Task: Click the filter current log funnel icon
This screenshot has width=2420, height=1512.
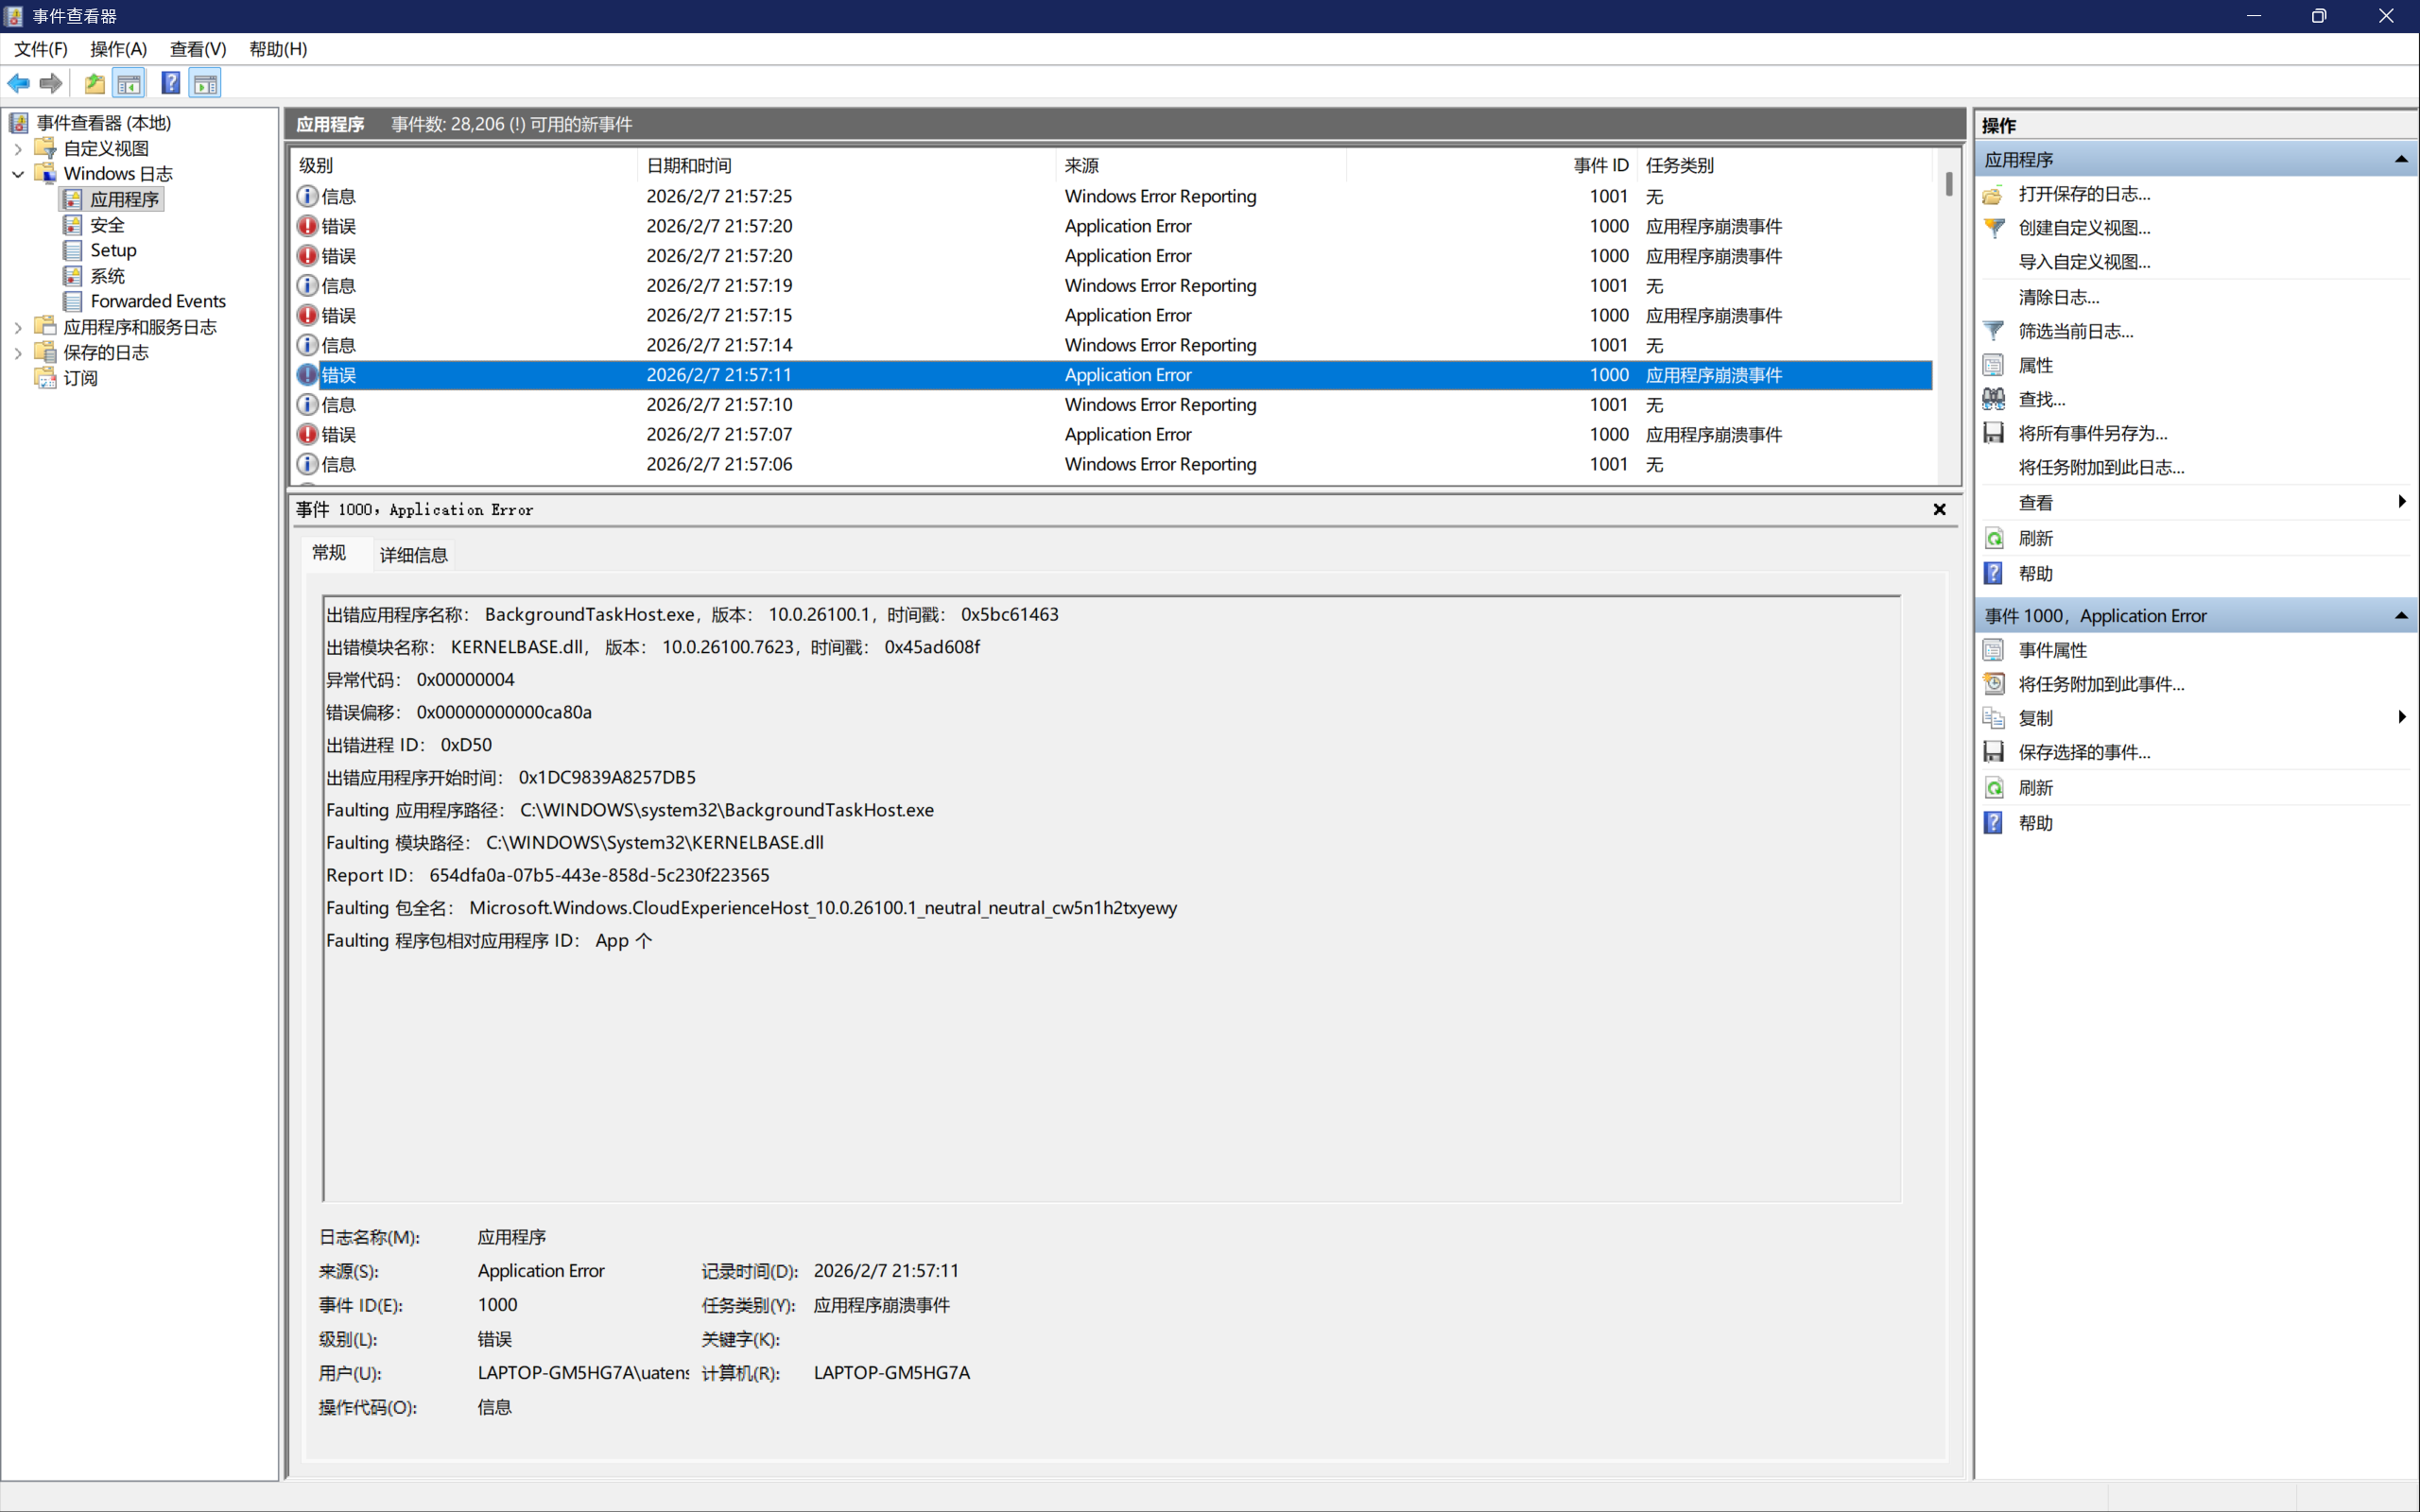Action: [1993, 331]
